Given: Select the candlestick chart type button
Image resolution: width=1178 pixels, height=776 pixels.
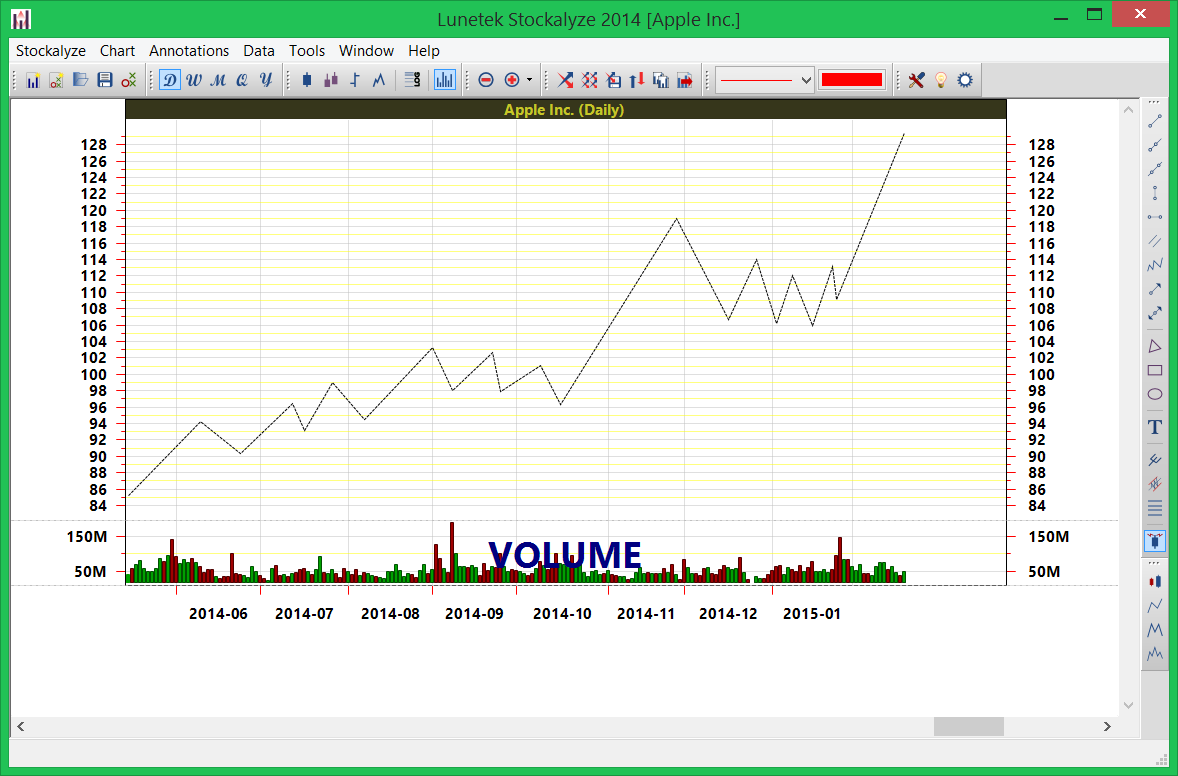Looking at the screenshot, I should (x=307, y=79).
